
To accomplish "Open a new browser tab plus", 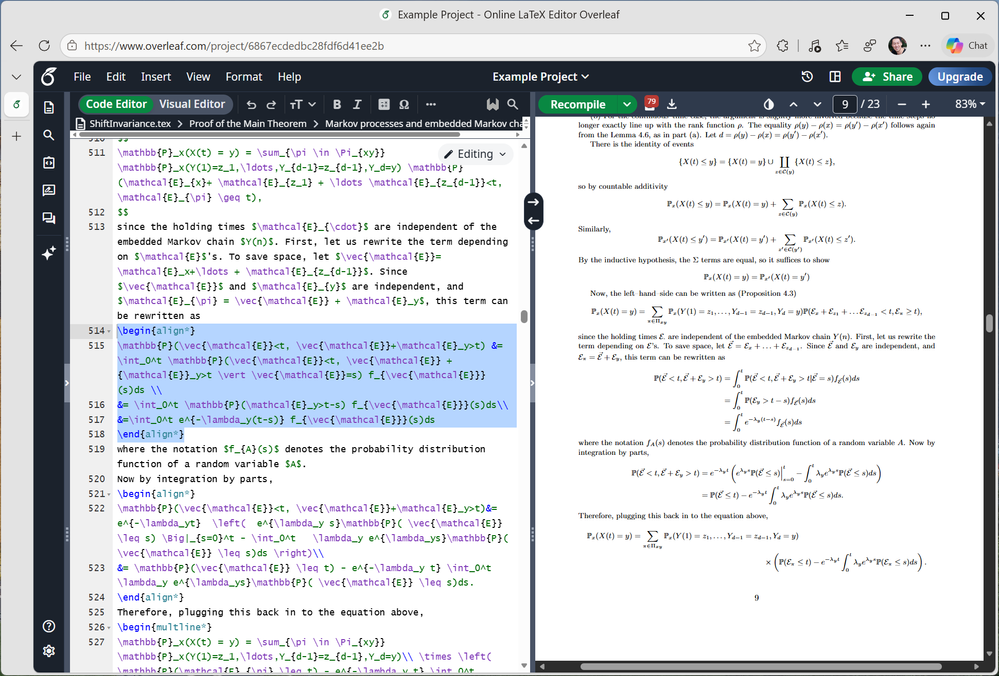I will (17, 136).
